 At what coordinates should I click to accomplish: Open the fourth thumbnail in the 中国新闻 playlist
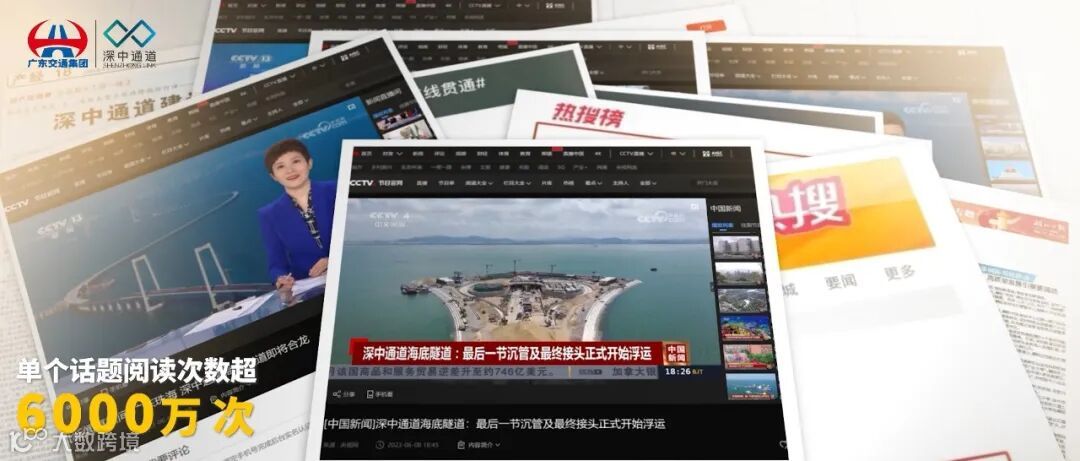point(745,328)
